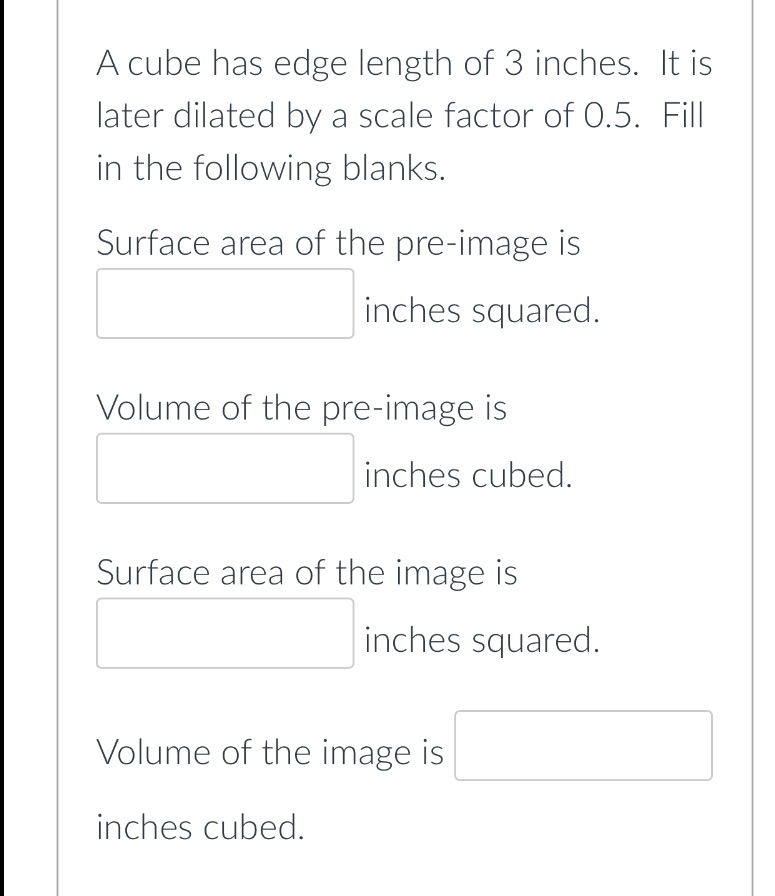The image size is (775, 896).
Task: Click the 'inches squared' text after first blank
Action: pos(480,311)
